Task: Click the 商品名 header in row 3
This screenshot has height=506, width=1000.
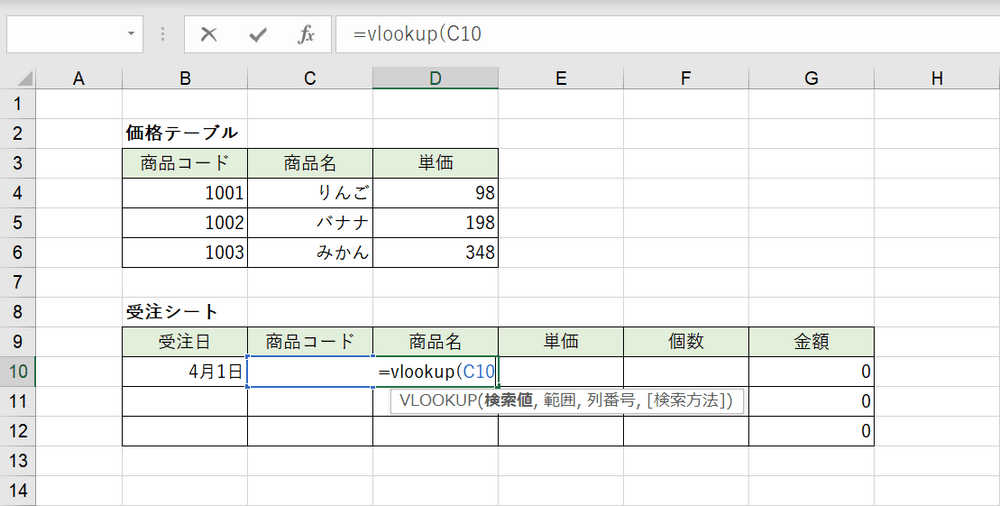Action: (x=310, y=163)
